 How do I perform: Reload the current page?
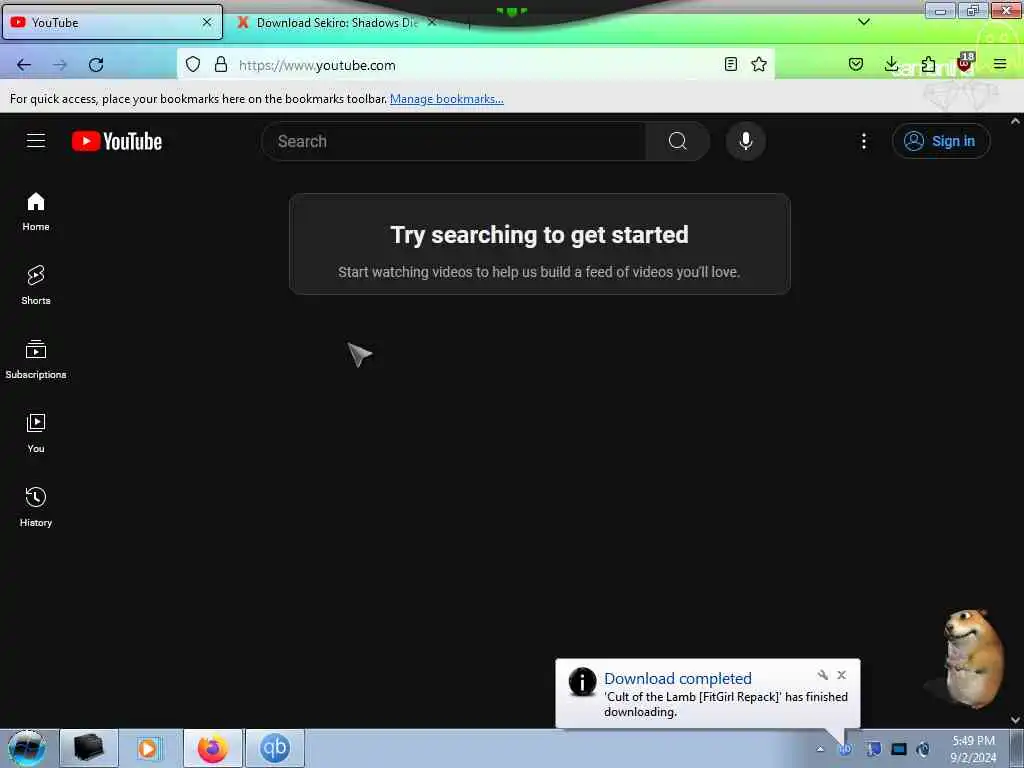pyautogui.click(x=96, y=65)
